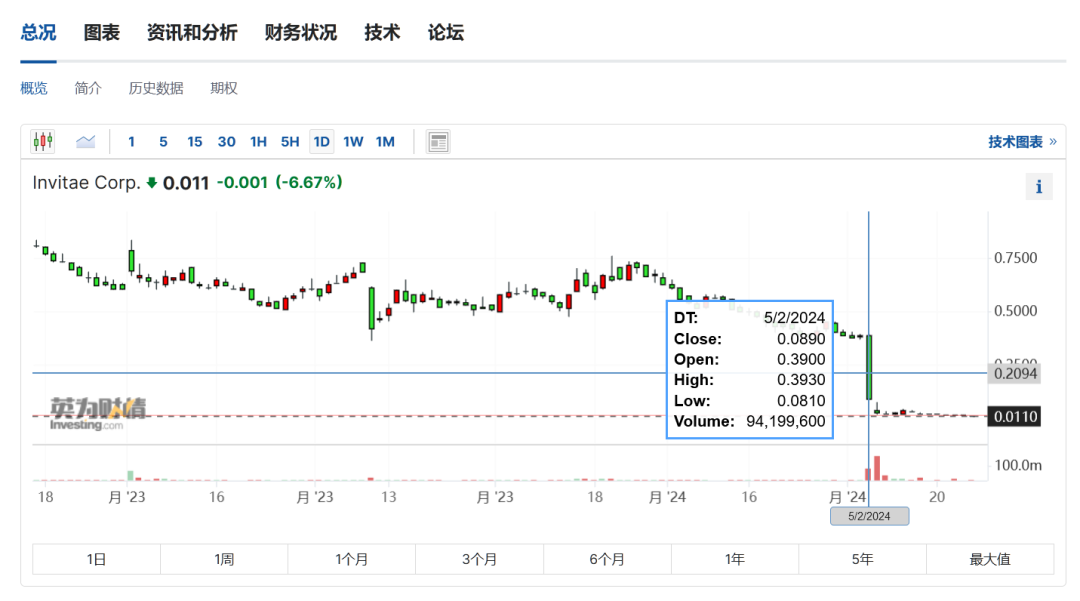The width and height of the screenshot is (1080, 601).
Task: Click the blue info icon
Action: coord(1039,187)
